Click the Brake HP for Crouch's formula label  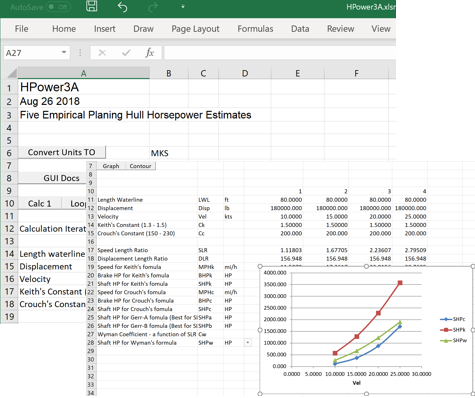(136, 300)
